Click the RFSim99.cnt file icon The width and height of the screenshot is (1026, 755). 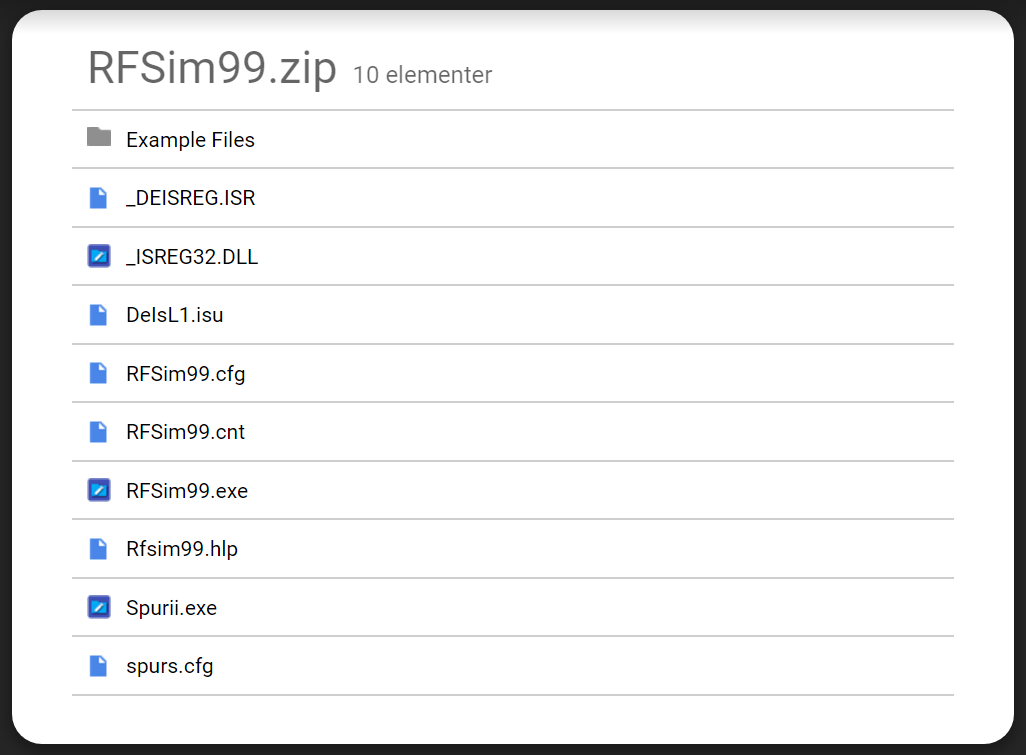pos(98,432)
